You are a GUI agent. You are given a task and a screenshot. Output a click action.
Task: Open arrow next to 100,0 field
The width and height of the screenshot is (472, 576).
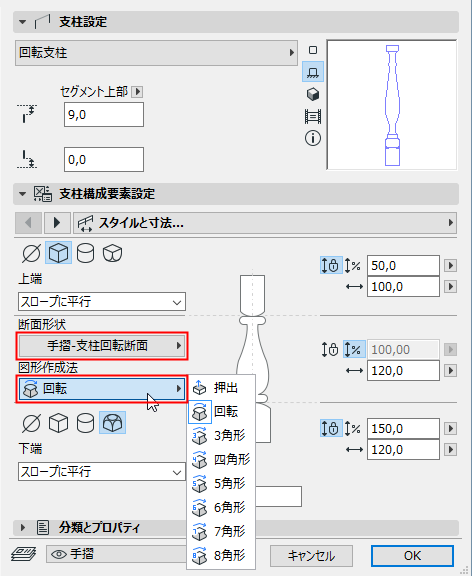[x=451, y=286]
